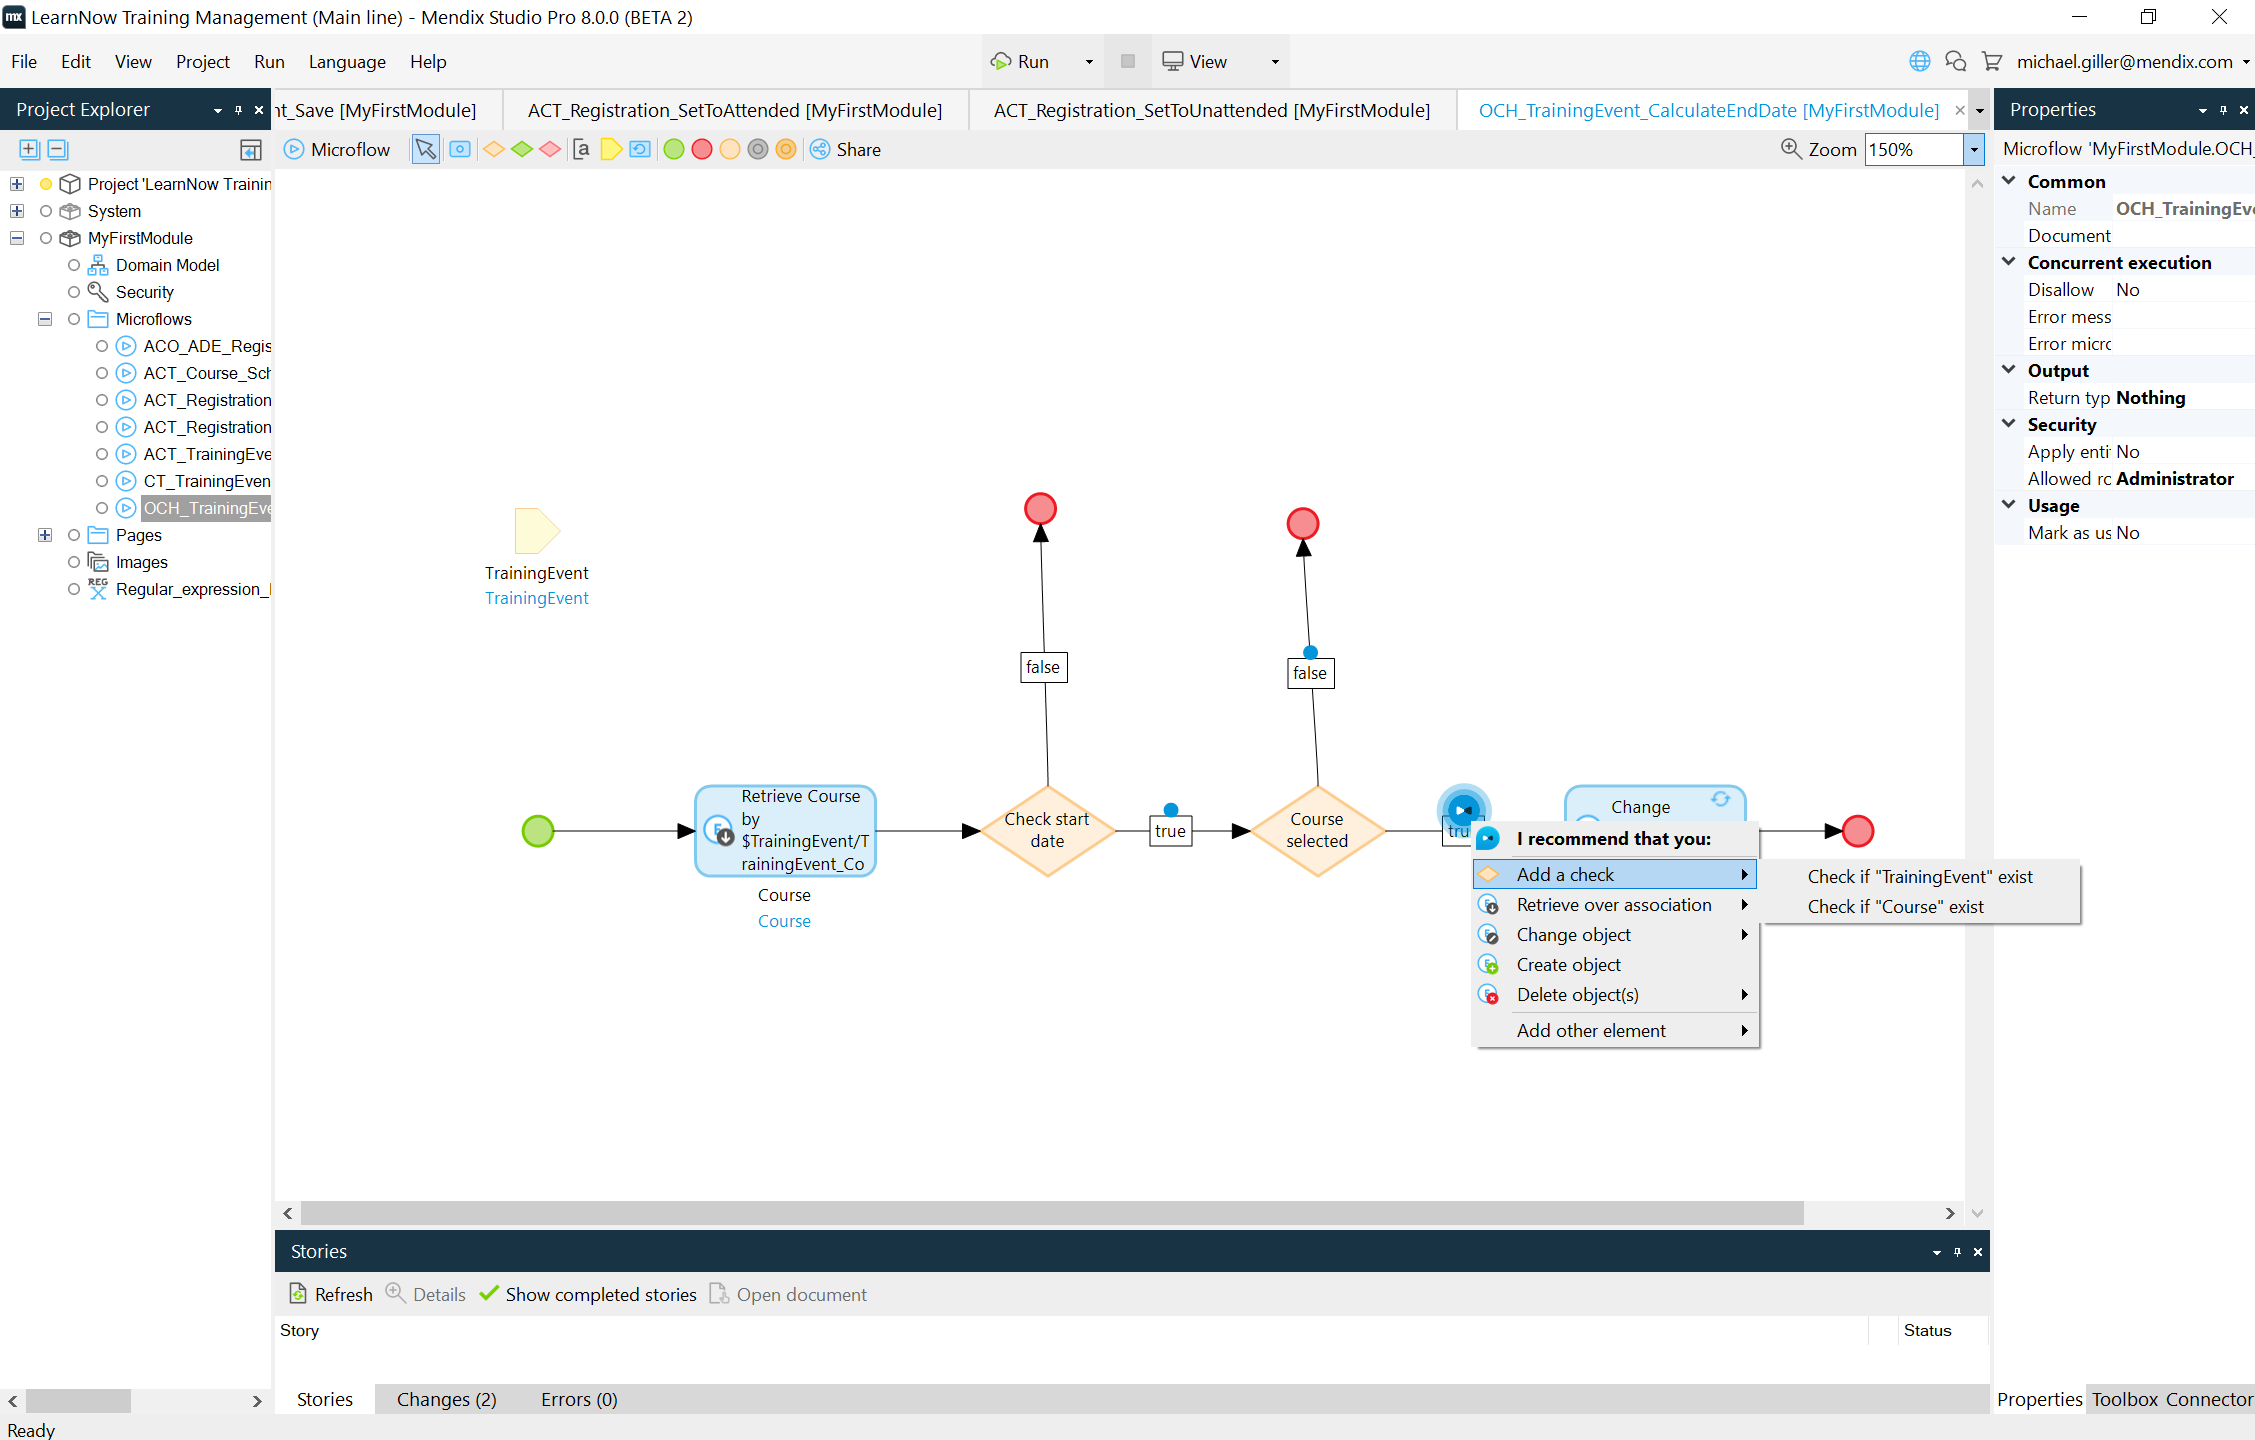Pick the annotation tool icon
The height and width of the screenshot is (1440, 2255).
click(x=581, y=149)
